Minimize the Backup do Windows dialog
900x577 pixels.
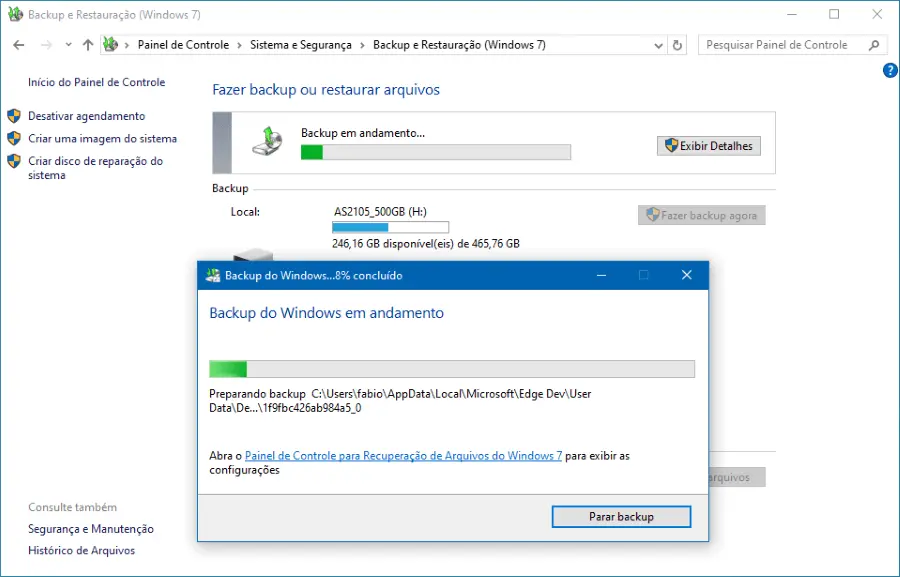(x=601, y=276)
